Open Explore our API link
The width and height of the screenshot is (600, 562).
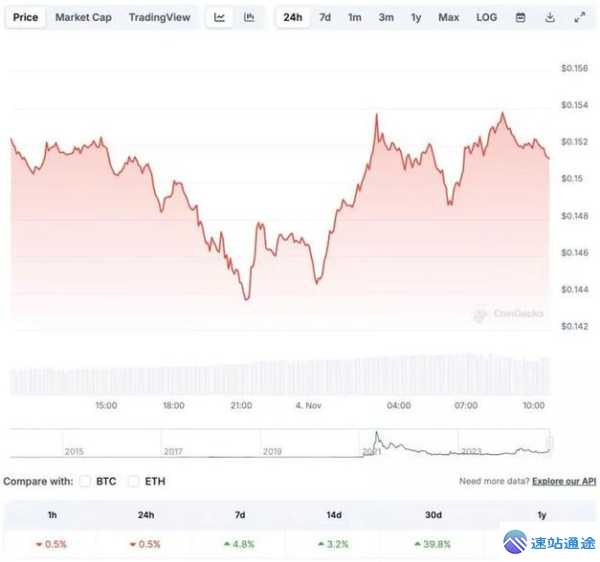[564, 482]
